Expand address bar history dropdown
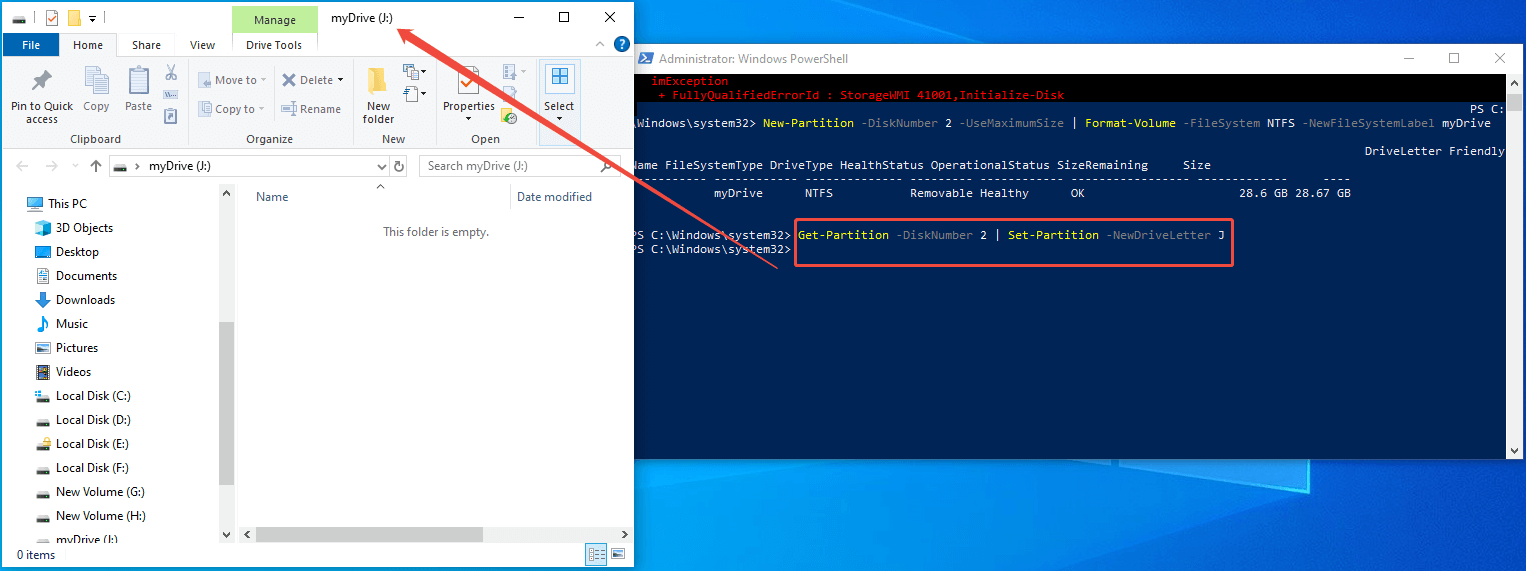This screenshot has height=571, width=1526. [x=381, y=166]
